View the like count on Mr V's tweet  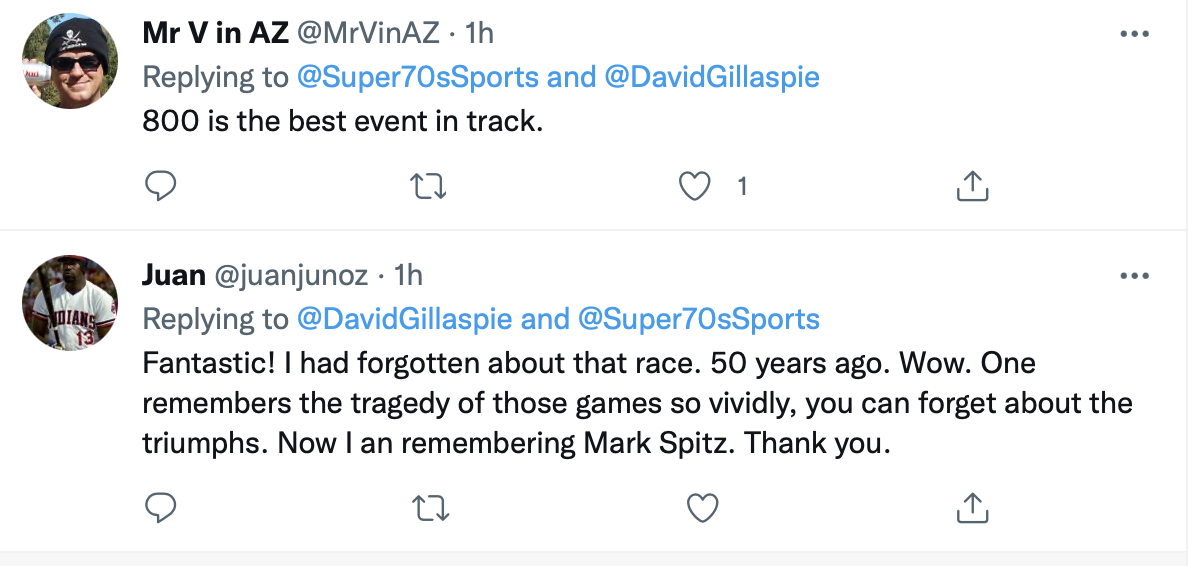tap(742, 185)
